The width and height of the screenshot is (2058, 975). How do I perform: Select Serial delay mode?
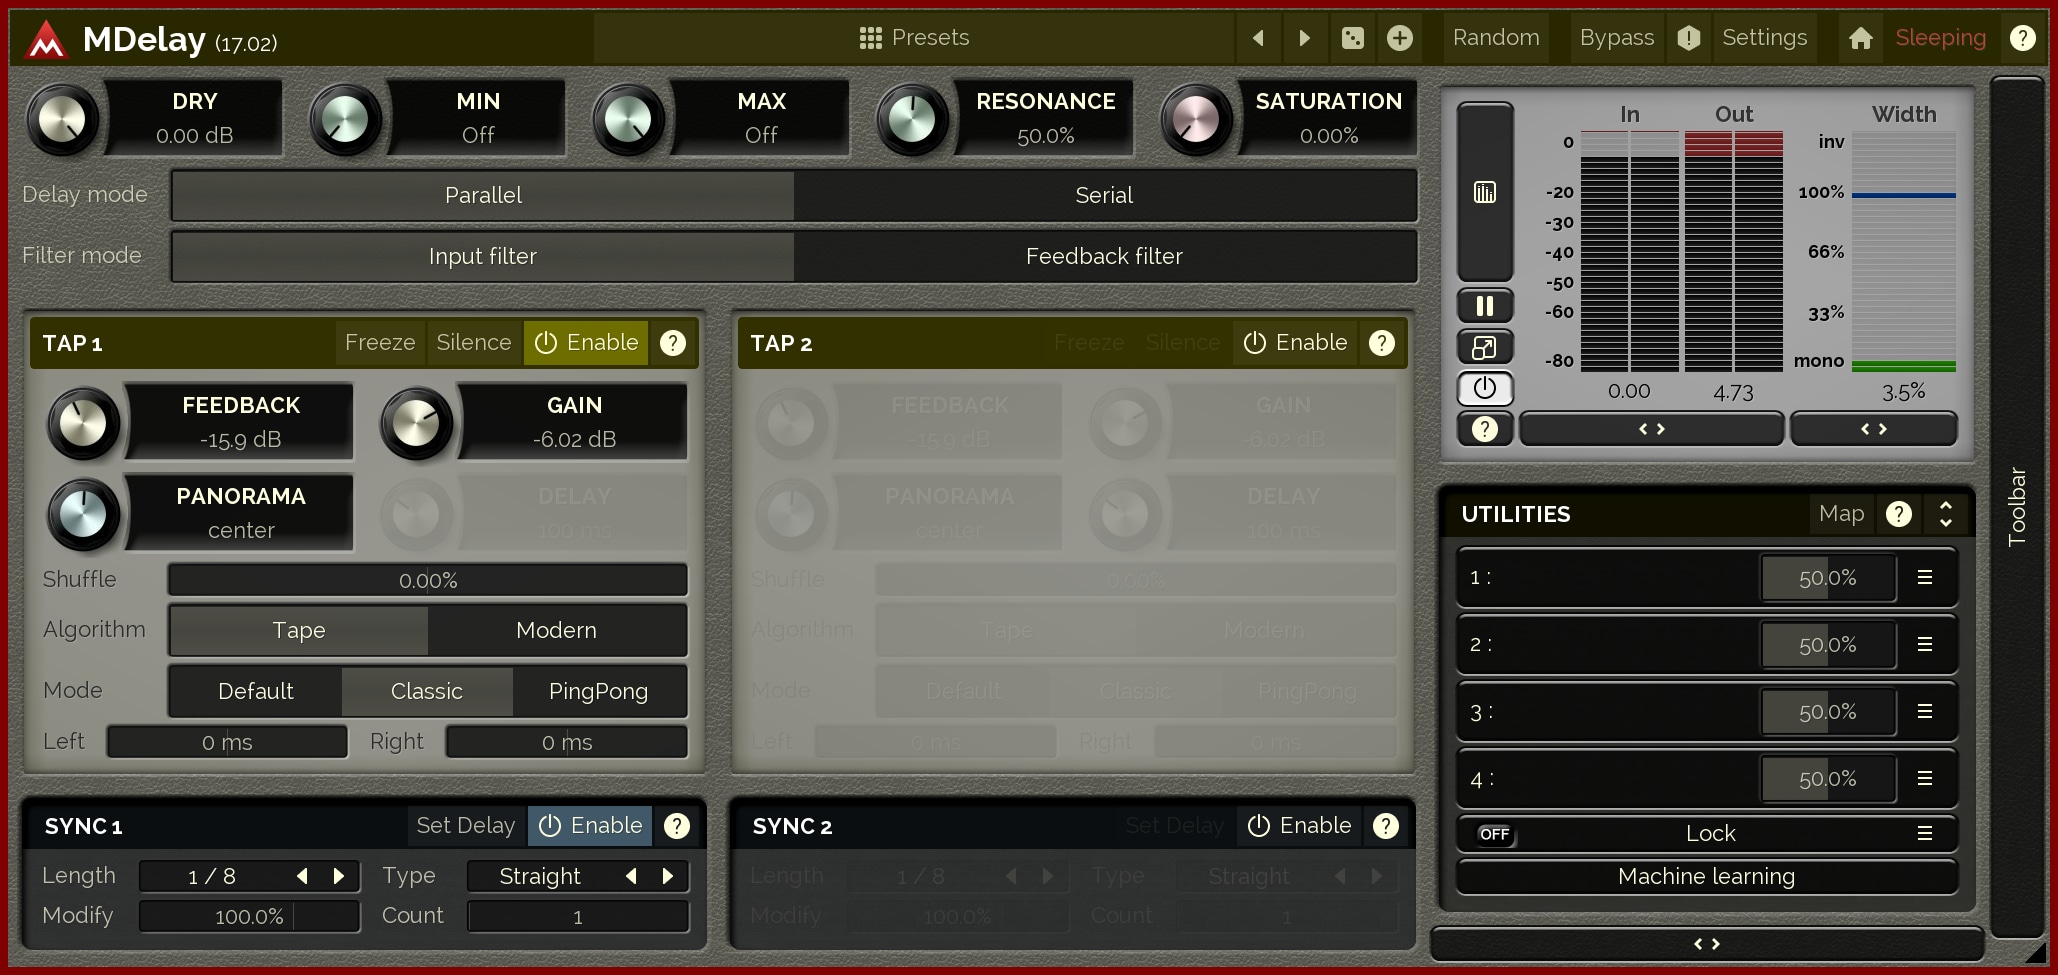tap(1104, 196)
